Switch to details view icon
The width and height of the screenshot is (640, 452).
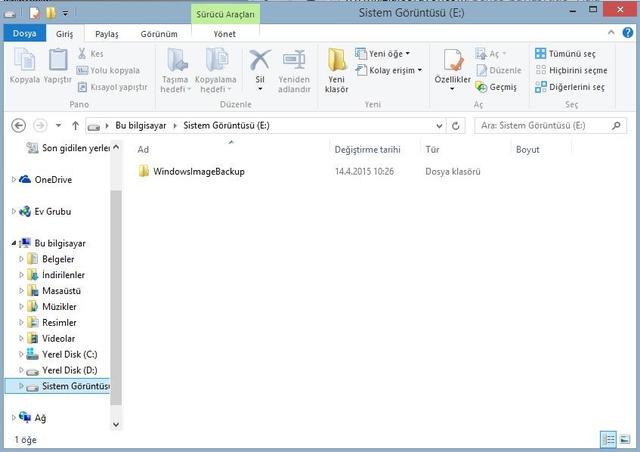click(608, 440)
